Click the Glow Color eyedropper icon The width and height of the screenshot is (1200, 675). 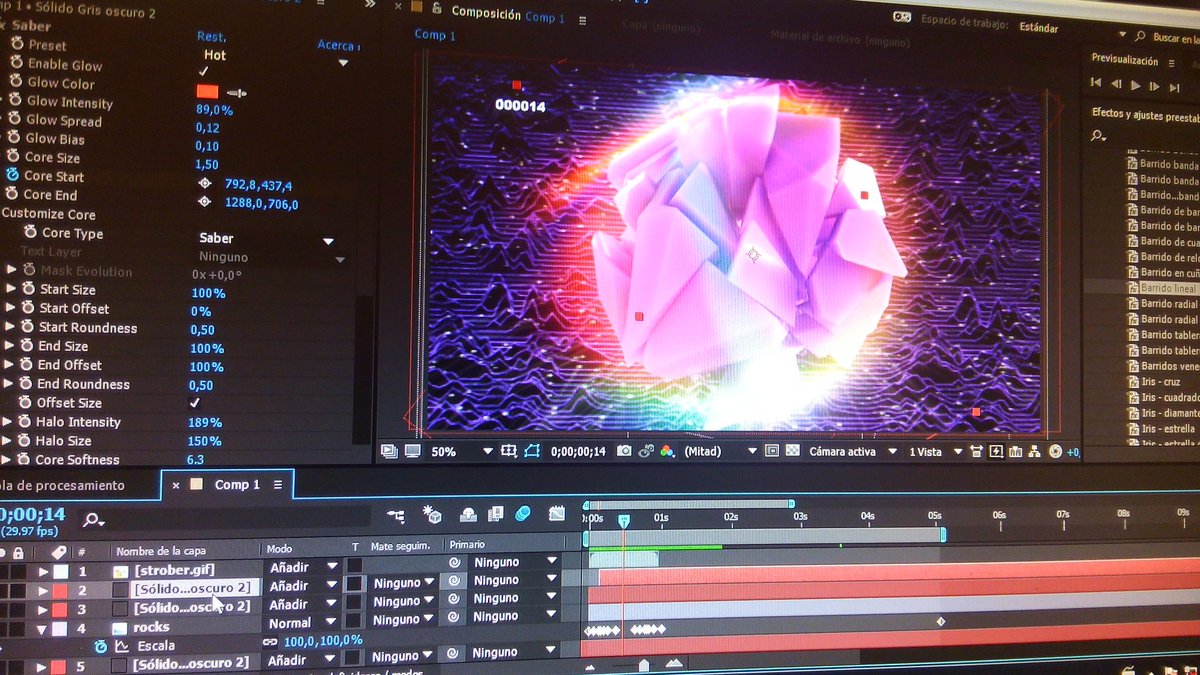[x=236, y=93]
